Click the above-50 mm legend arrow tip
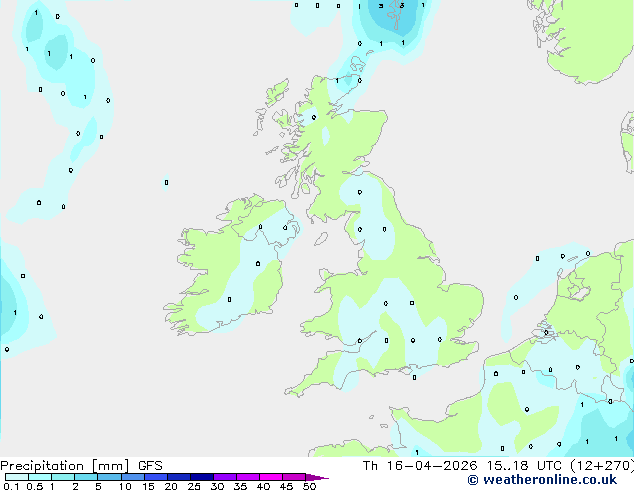Screen dimensions: 634x490 click(317, 478)
